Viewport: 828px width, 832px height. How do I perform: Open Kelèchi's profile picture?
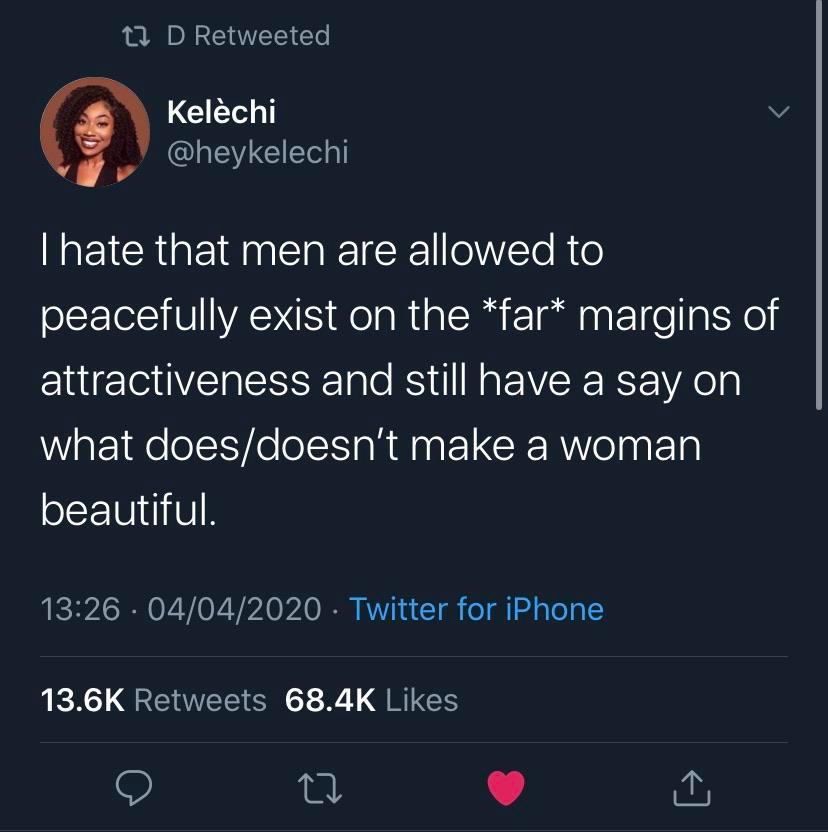tap(95, 131)
